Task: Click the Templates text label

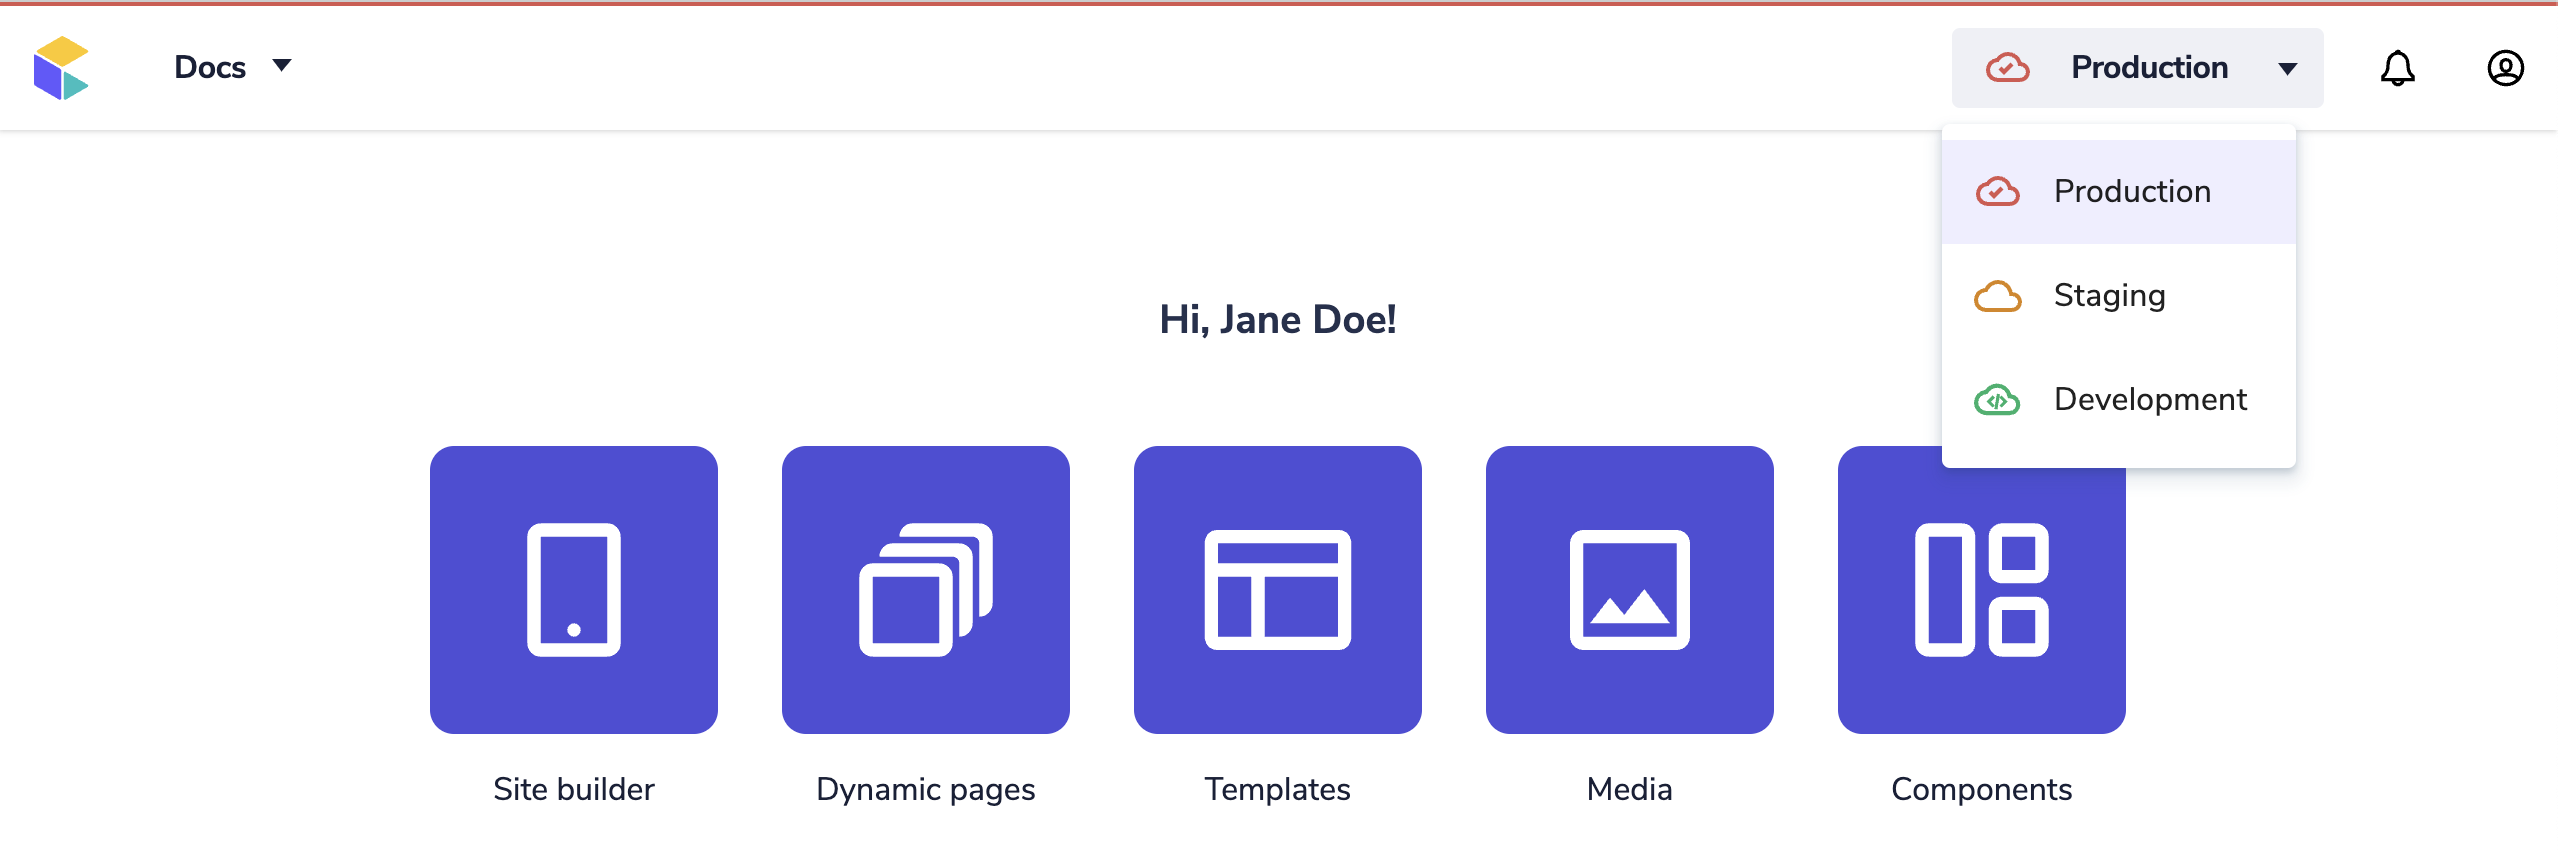Action: click(x=1278, y=789)
